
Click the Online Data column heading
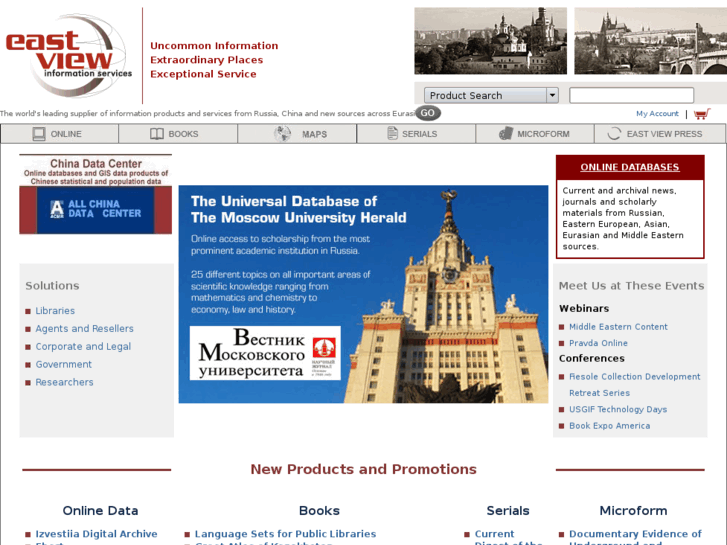pos(100,511)
